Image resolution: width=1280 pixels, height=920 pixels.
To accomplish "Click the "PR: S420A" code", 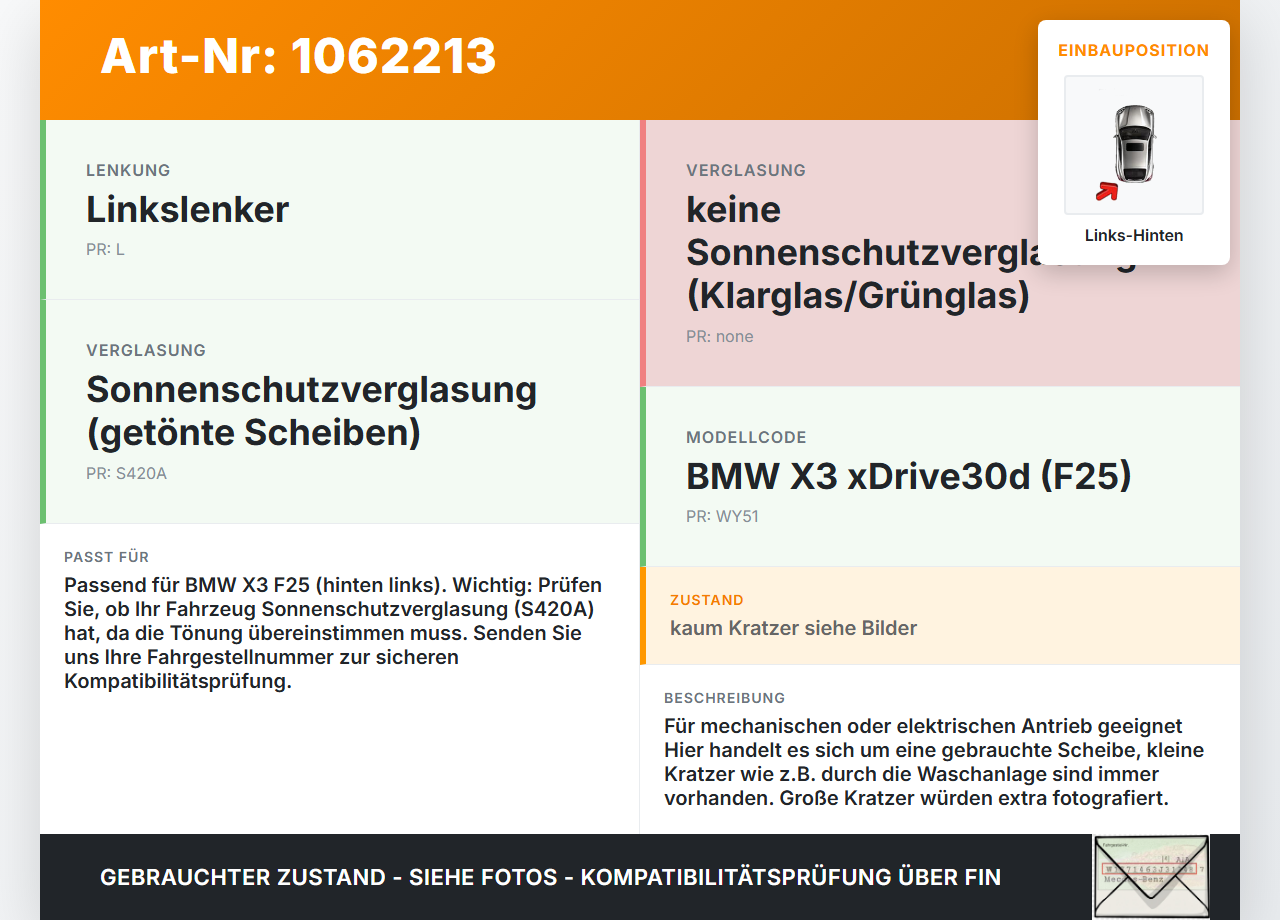I will coord(126,473).
